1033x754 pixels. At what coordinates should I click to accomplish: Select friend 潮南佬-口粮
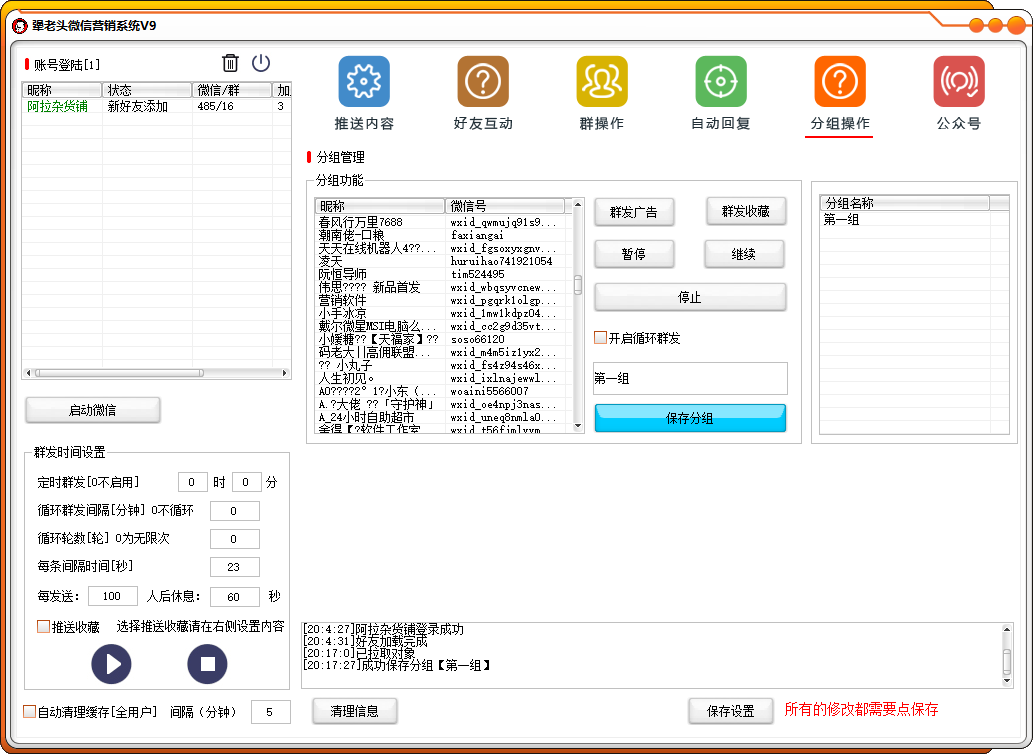pos(351,235)
